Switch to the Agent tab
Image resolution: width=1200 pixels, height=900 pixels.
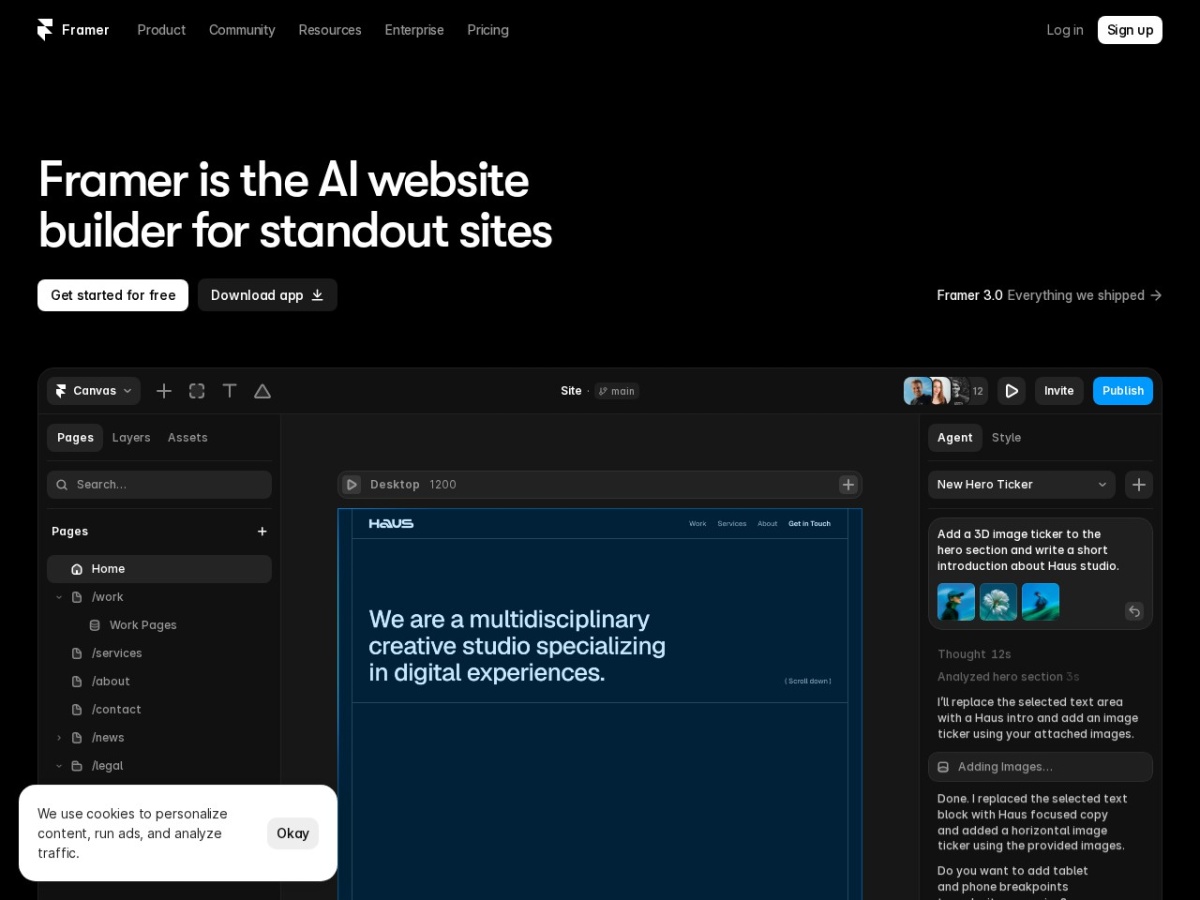coord(955,438)
